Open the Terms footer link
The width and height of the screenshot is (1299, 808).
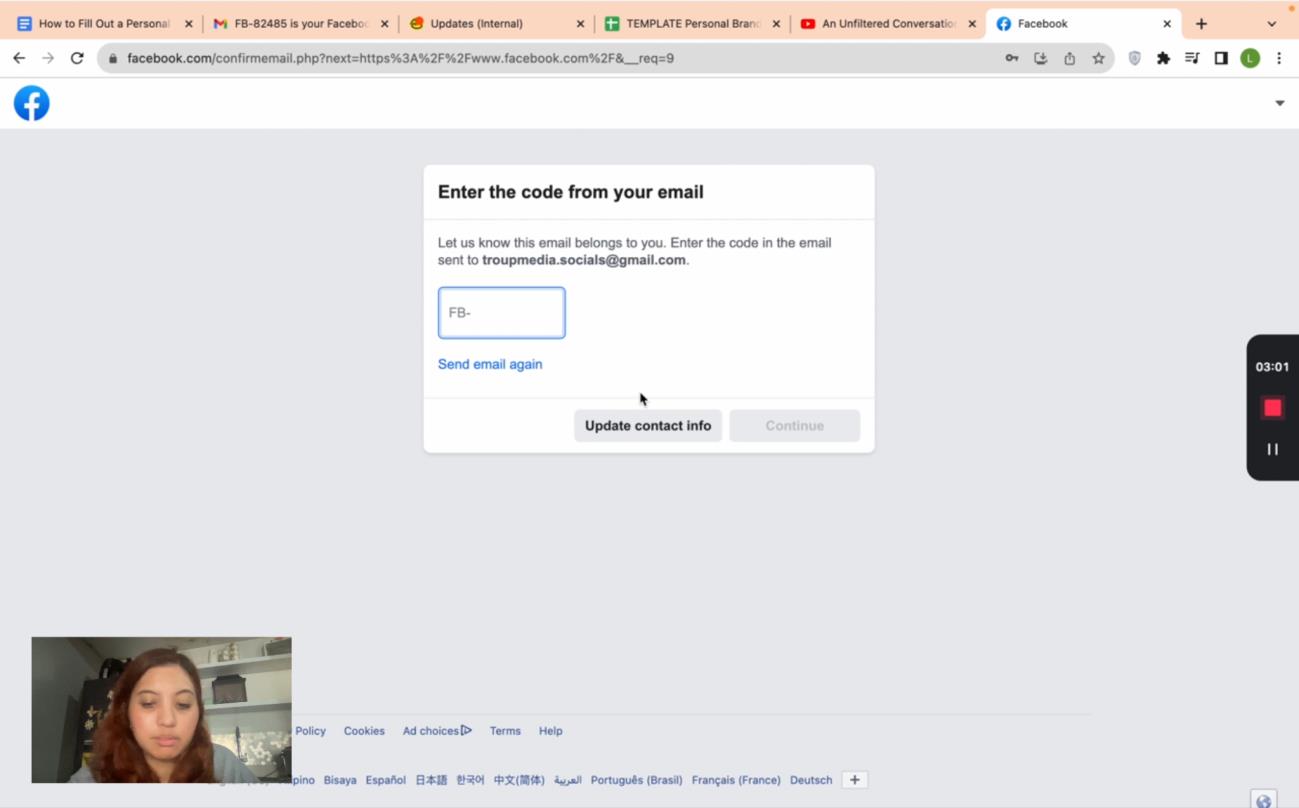505,731
